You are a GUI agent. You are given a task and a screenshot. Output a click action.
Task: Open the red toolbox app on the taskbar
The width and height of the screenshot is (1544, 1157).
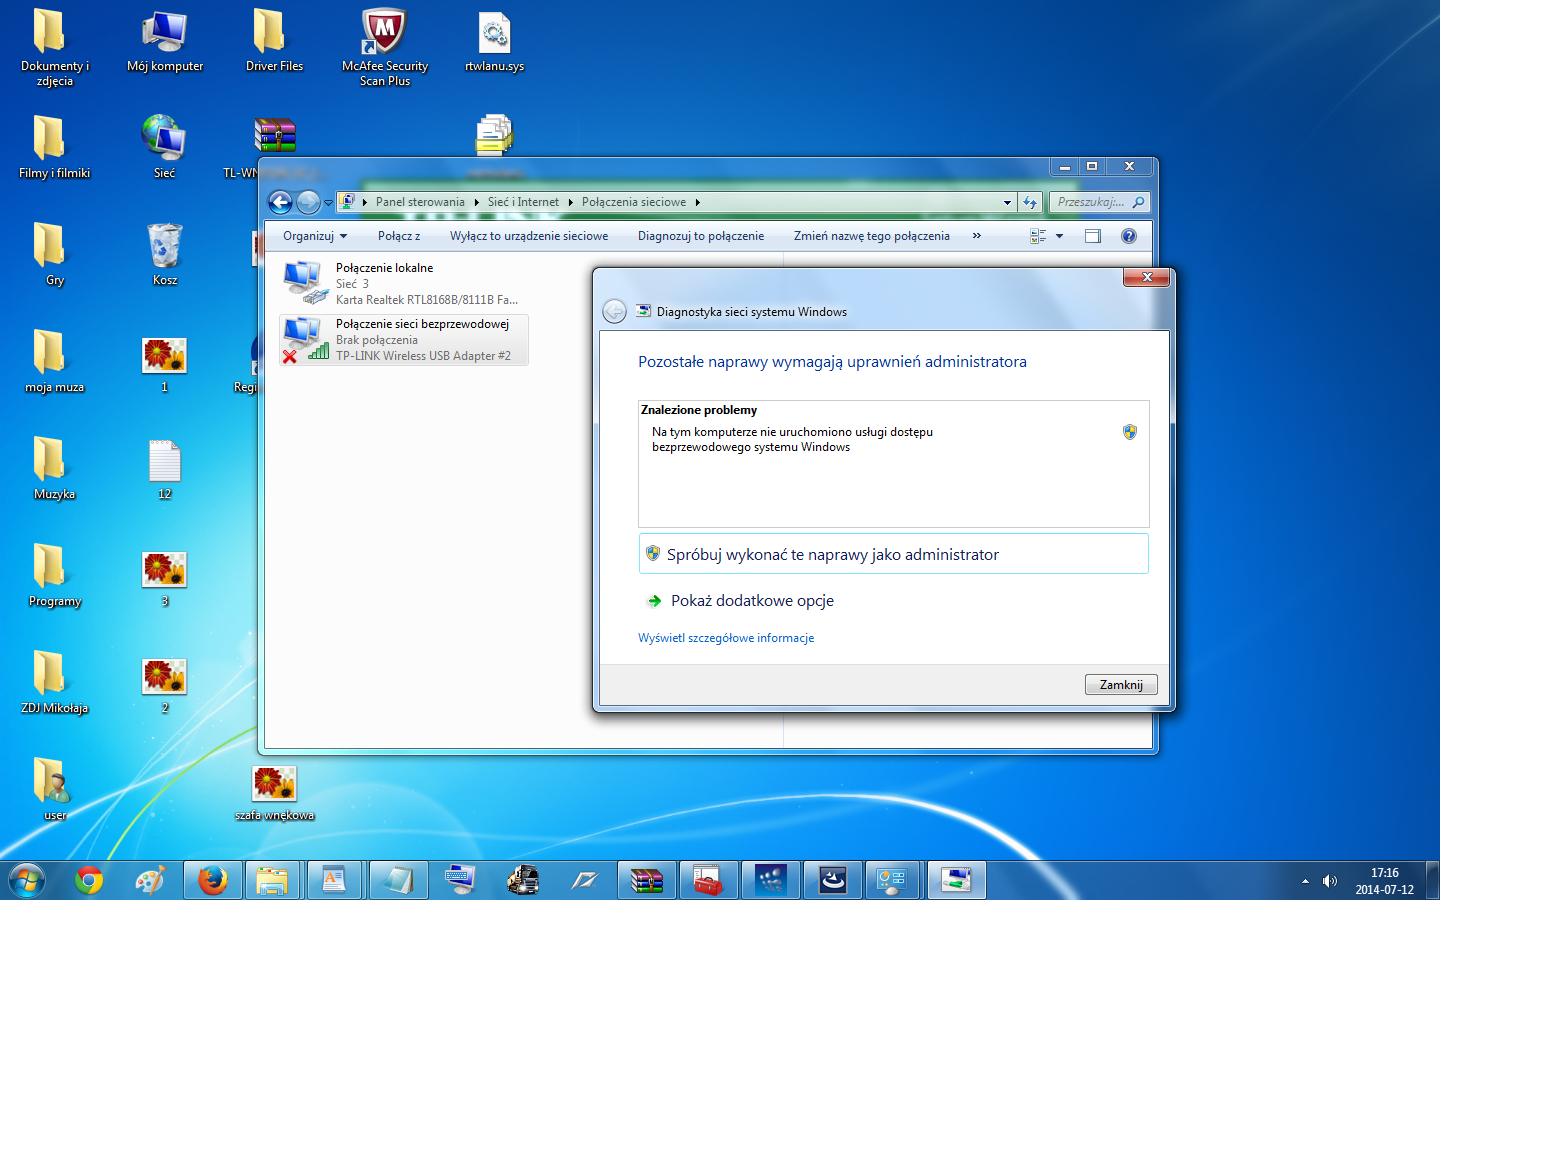708,881
